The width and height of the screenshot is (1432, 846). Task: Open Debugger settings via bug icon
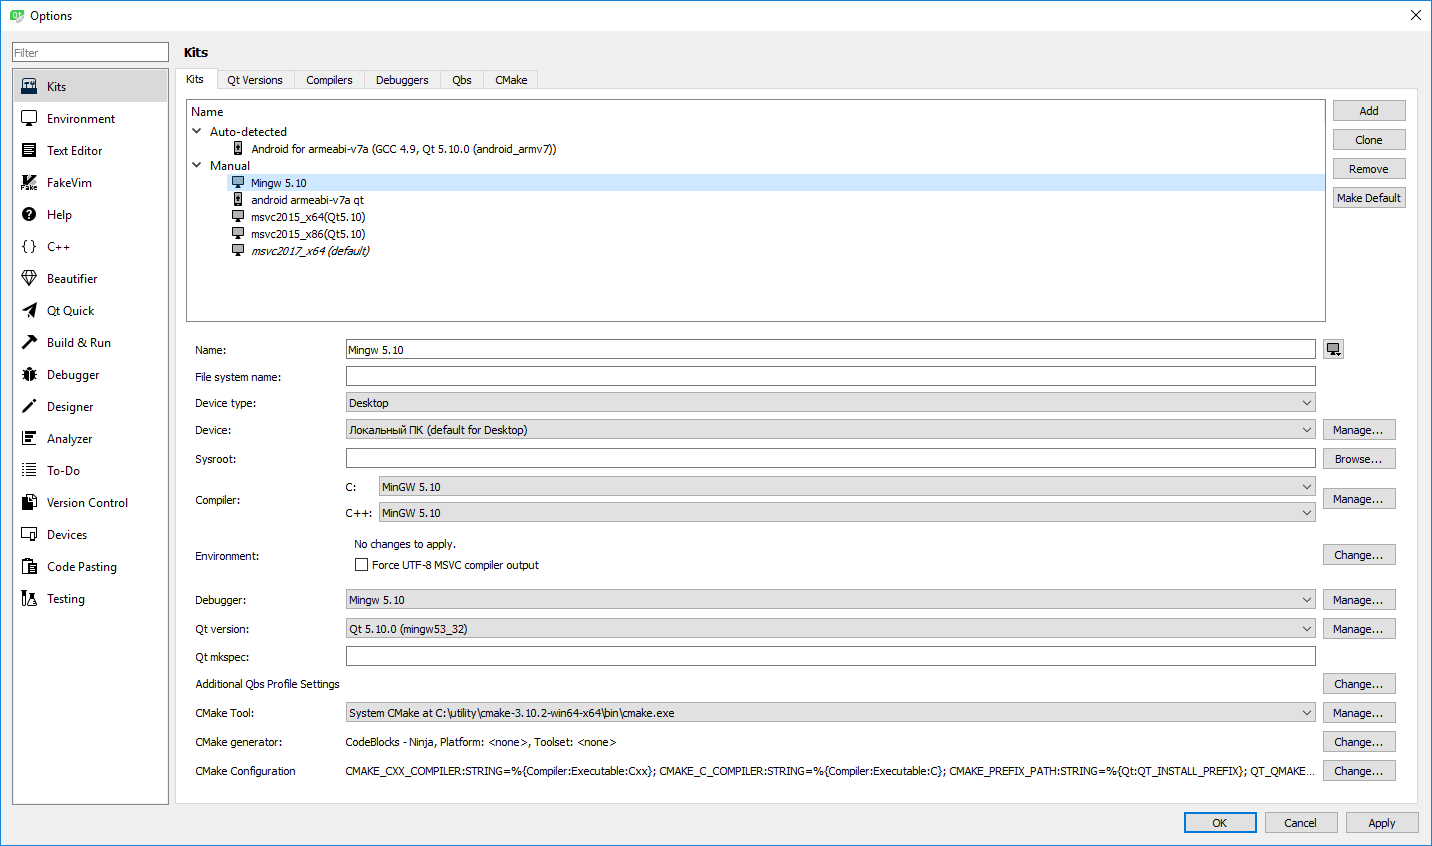click(x=29, y=375)
